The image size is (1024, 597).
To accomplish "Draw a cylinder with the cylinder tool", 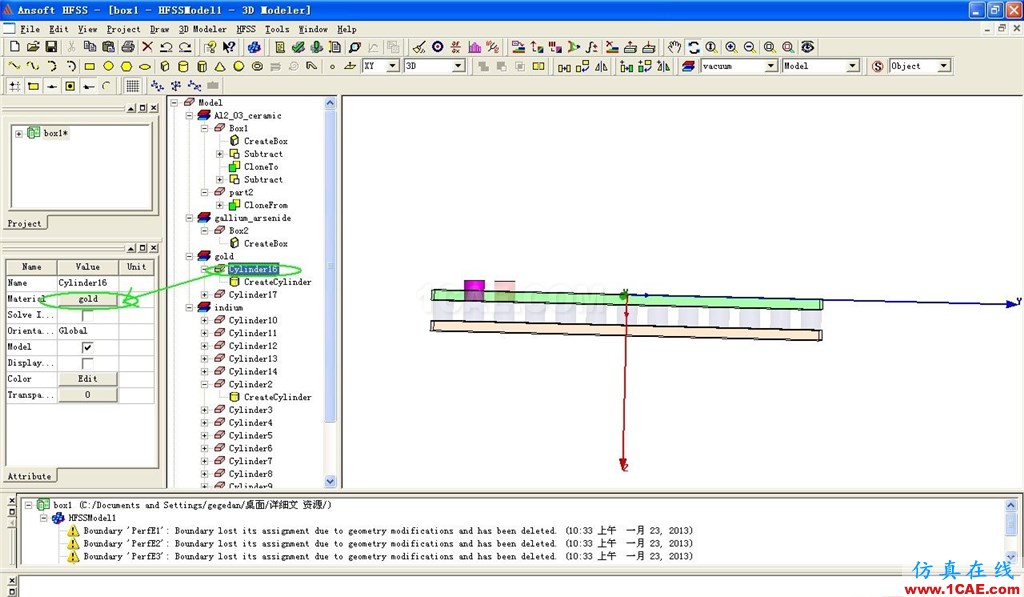I will (184, 66).
